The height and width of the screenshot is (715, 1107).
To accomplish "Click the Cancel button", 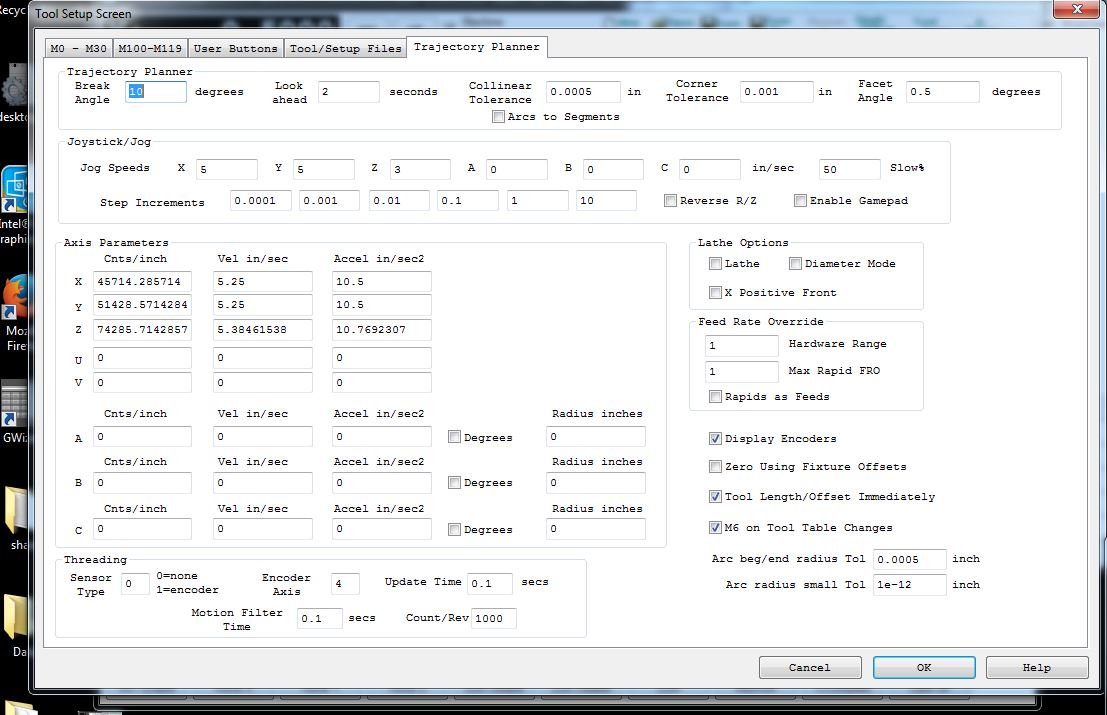I will pos(809,667).
